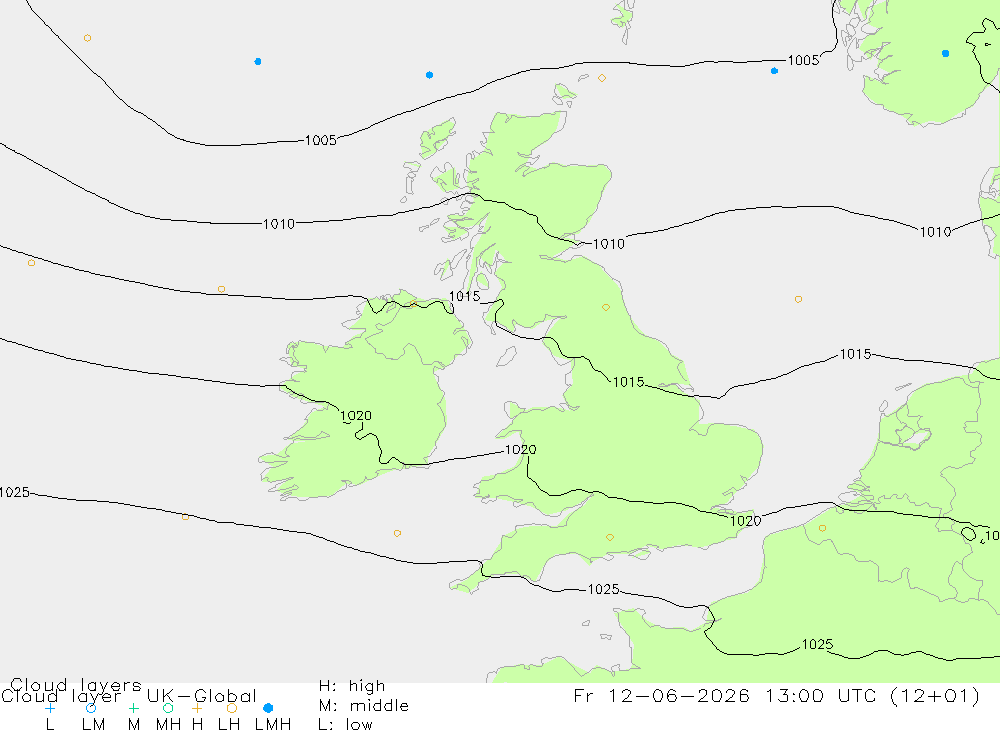Image resolution: width=1000 pixels, height=733 pixels.
Task: Select the orange LH marker over southern England
Action: click(x=610, y=537)
